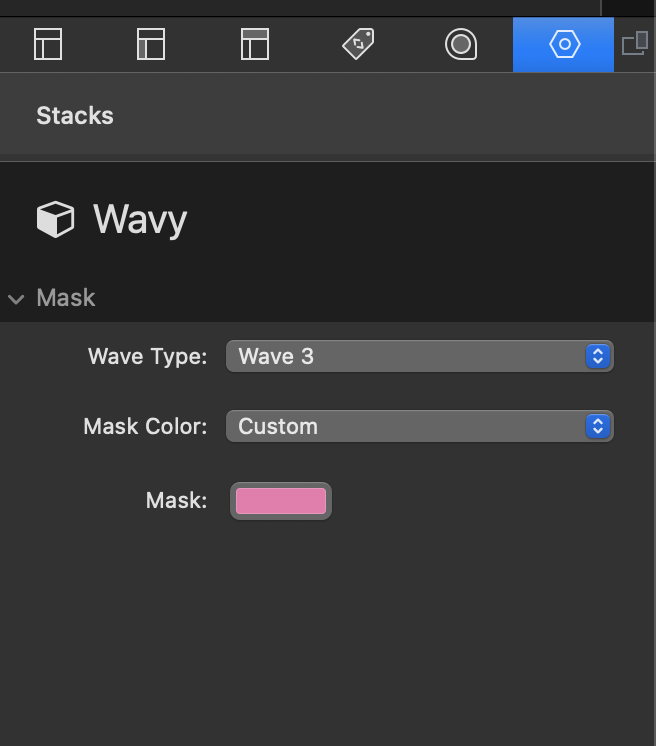Click the Wave Type blue stepper arrows
Screen dimensions: 656x746
[x=598, y=356]
